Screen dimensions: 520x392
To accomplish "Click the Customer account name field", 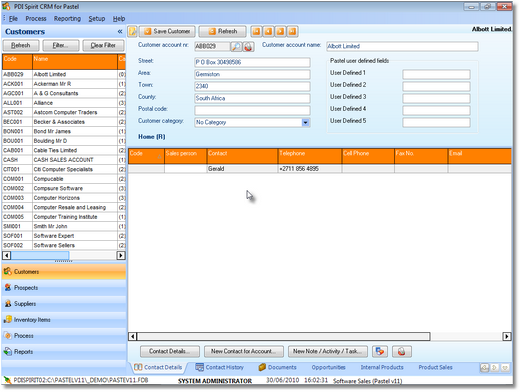I will pyautogui.click(x=402, y=46).
